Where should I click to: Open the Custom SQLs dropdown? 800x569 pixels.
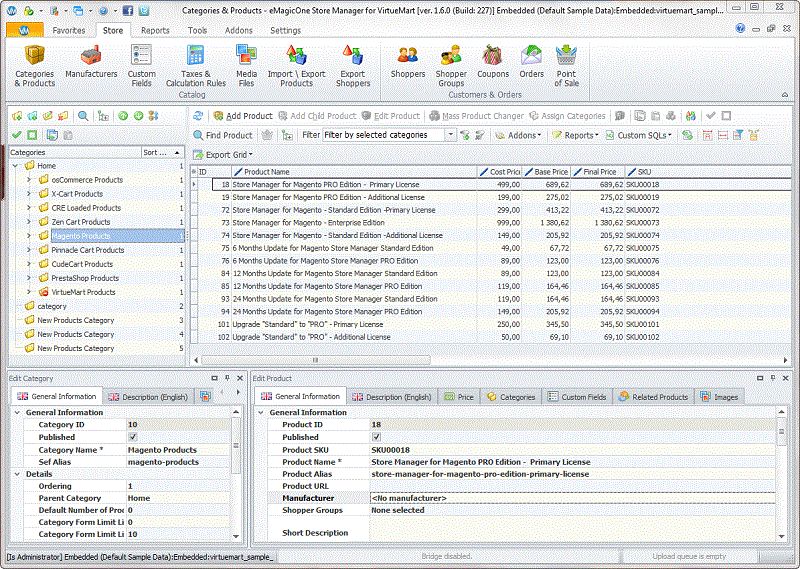(639, 135)
